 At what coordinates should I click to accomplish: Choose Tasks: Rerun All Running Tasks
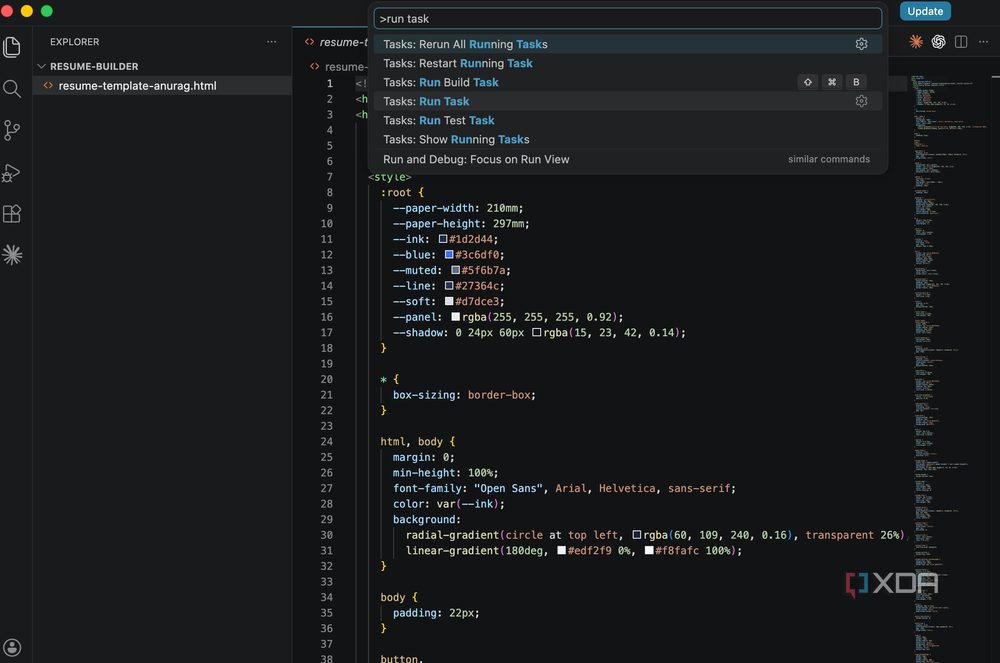628,44
